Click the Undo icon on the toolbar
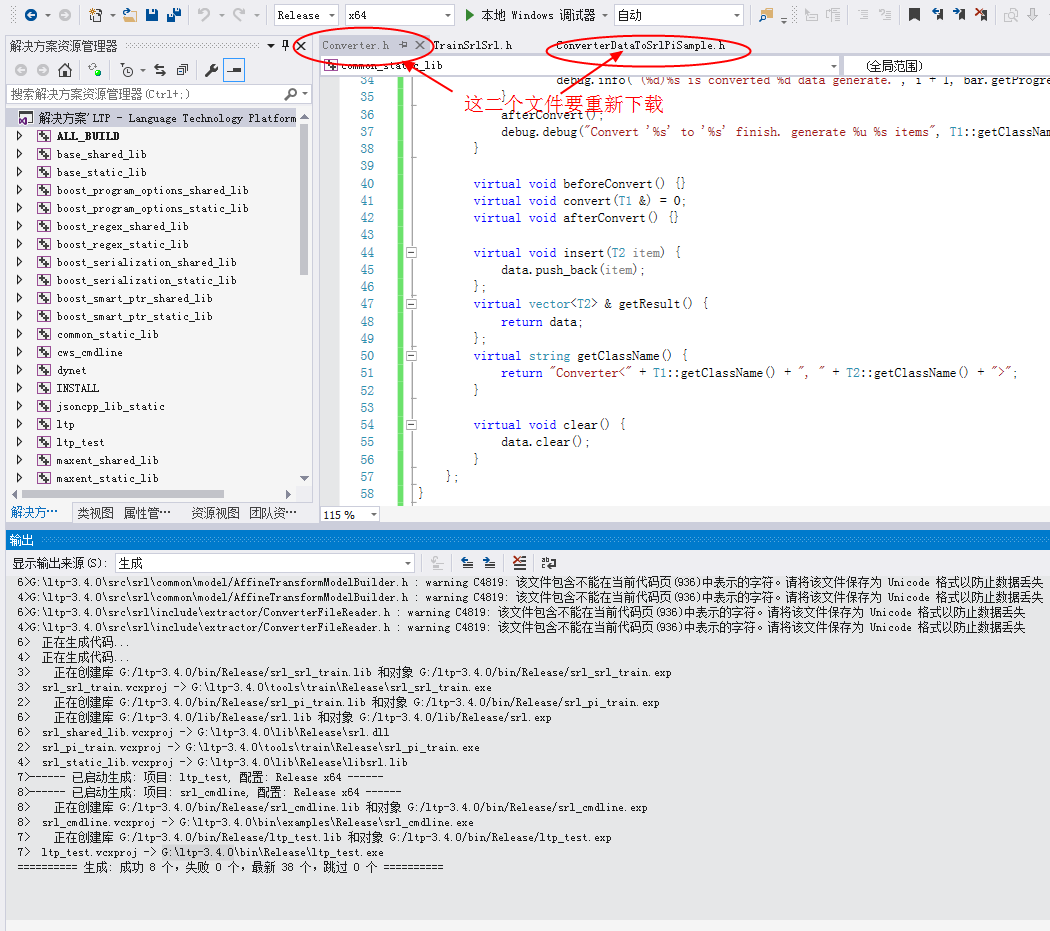This screenshot has height=931, width=1050. (203, 14)
